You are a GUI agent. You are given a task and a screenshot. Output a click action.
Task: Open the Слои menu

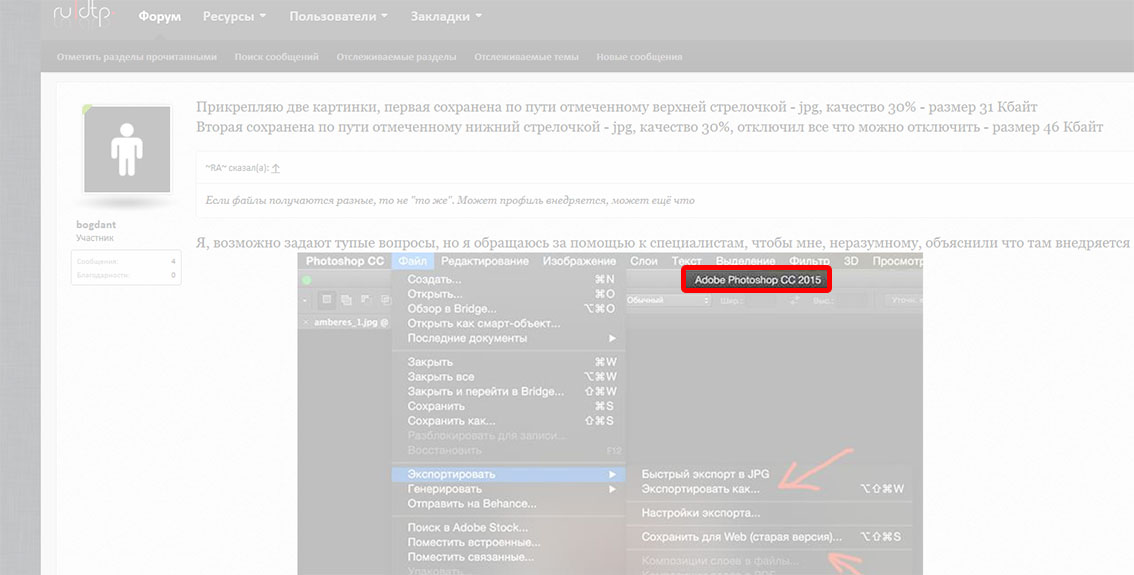tap(644, 261)
